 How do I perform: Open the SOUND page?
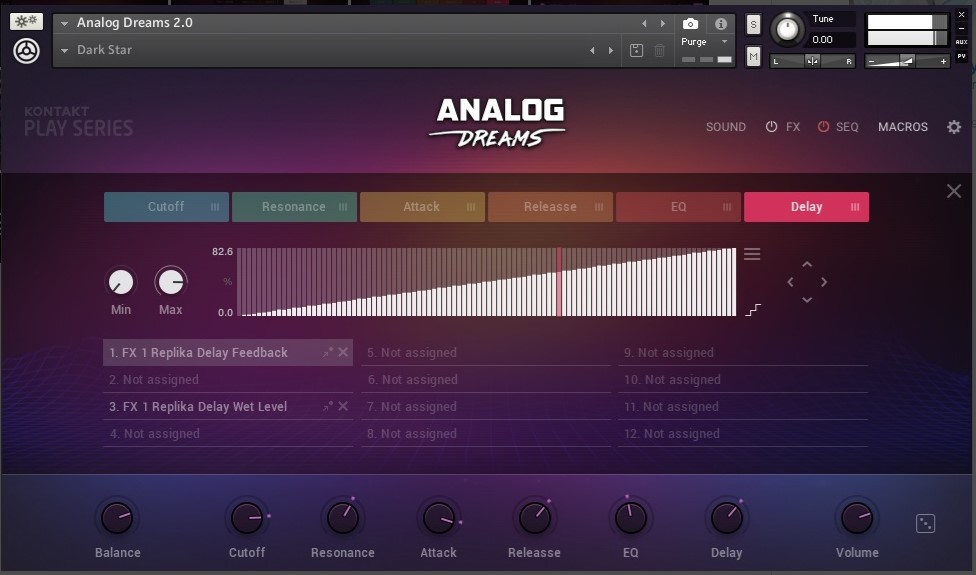[x=726, y=127]
